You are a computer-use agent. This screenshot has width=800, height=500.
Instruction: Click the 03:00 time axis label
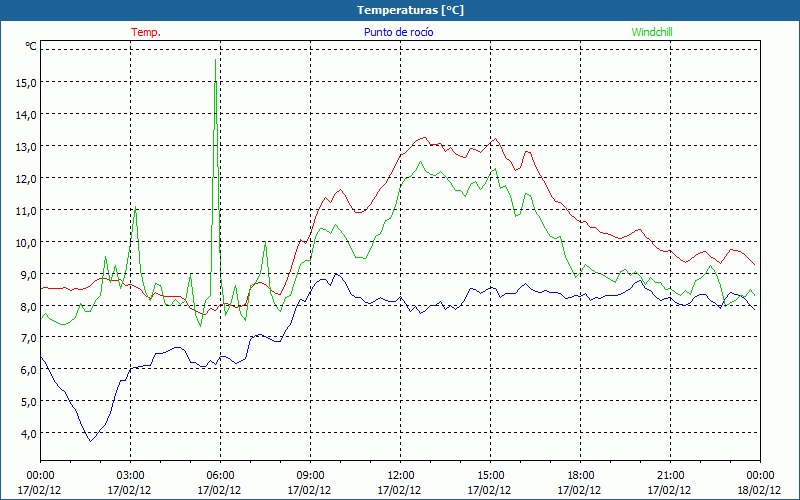[x=130, y=476]
